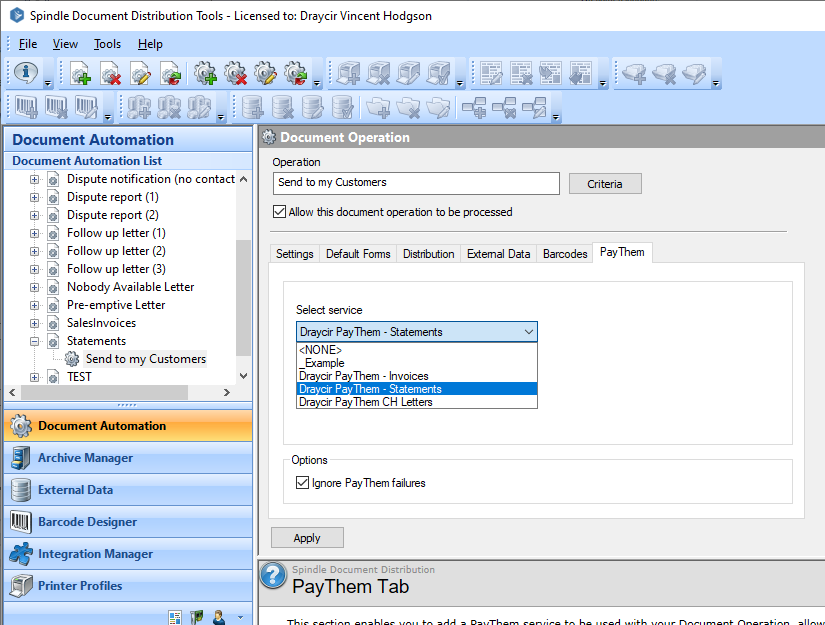Click the add tray cloud icon

[634, 74]
